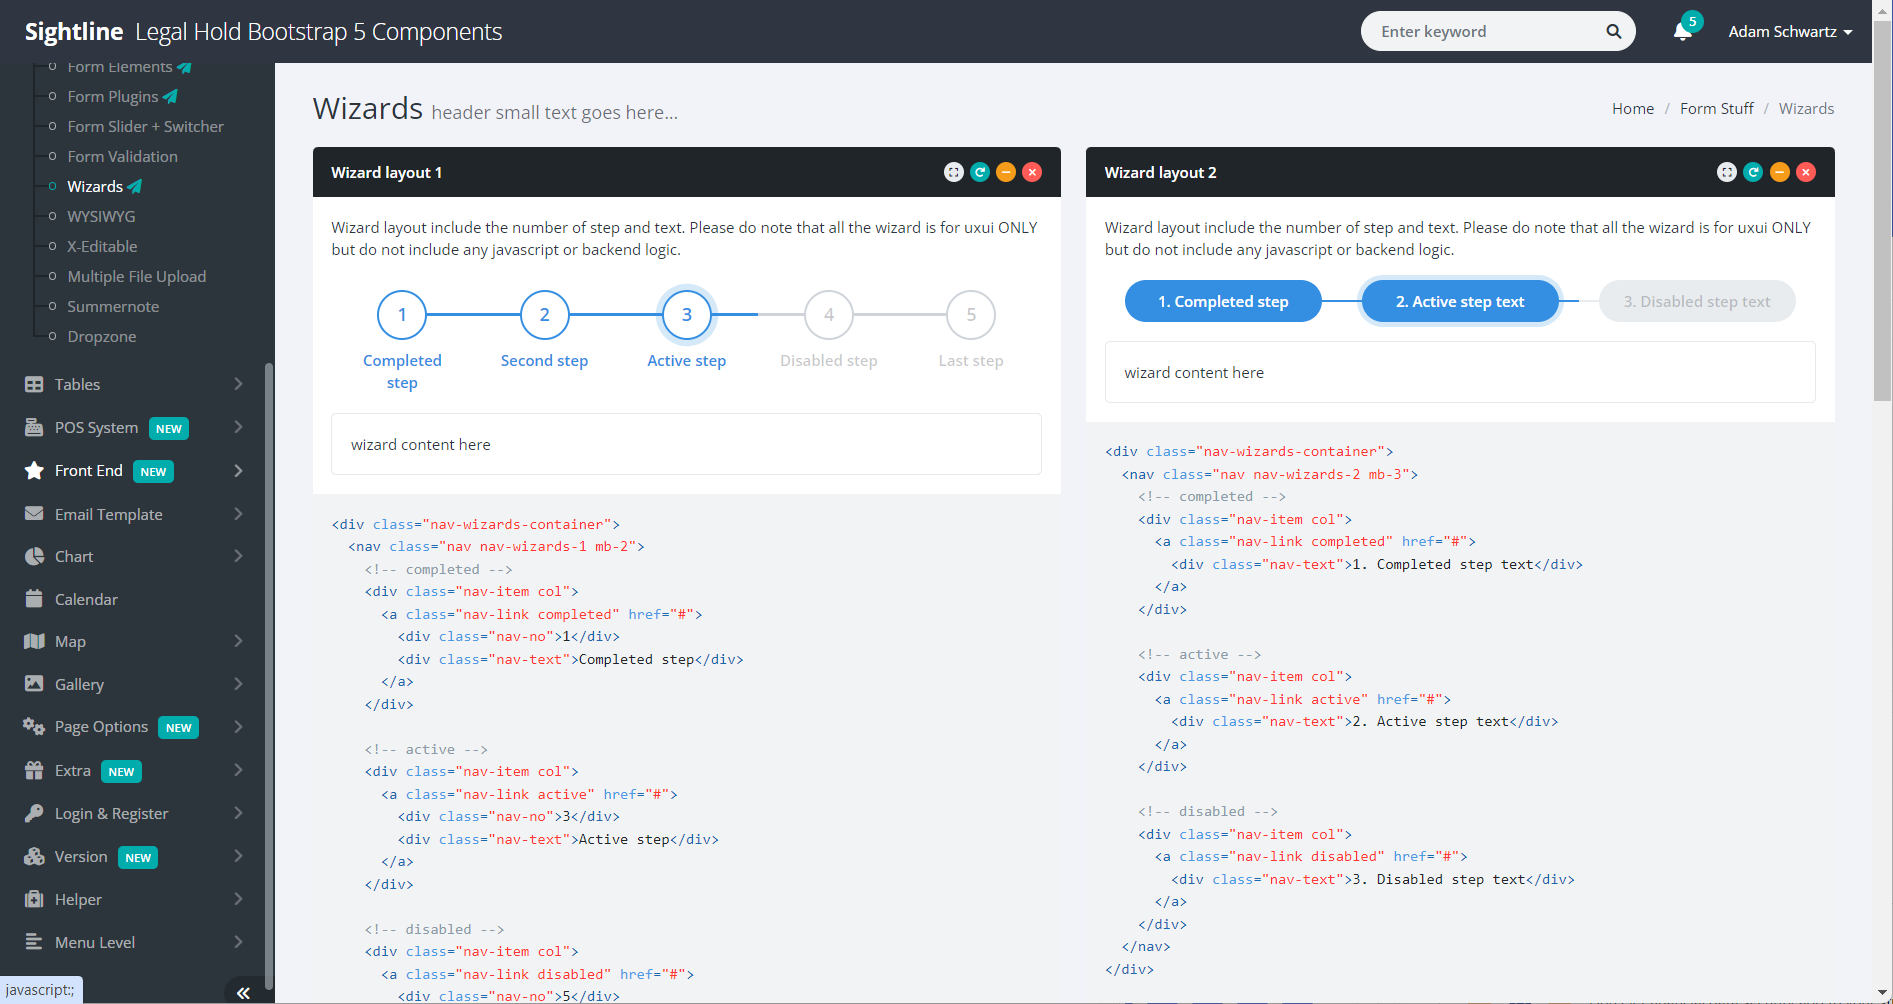Open the Form Validation menu item

pyautogui.click(x=122, y=156)
